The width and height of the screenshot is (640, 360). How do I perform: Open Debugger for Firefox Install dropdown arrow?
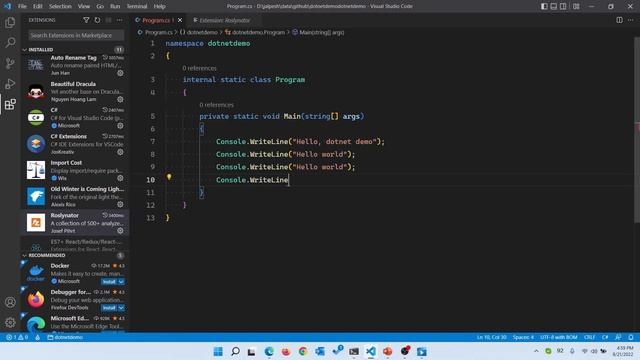pos(121,308)
